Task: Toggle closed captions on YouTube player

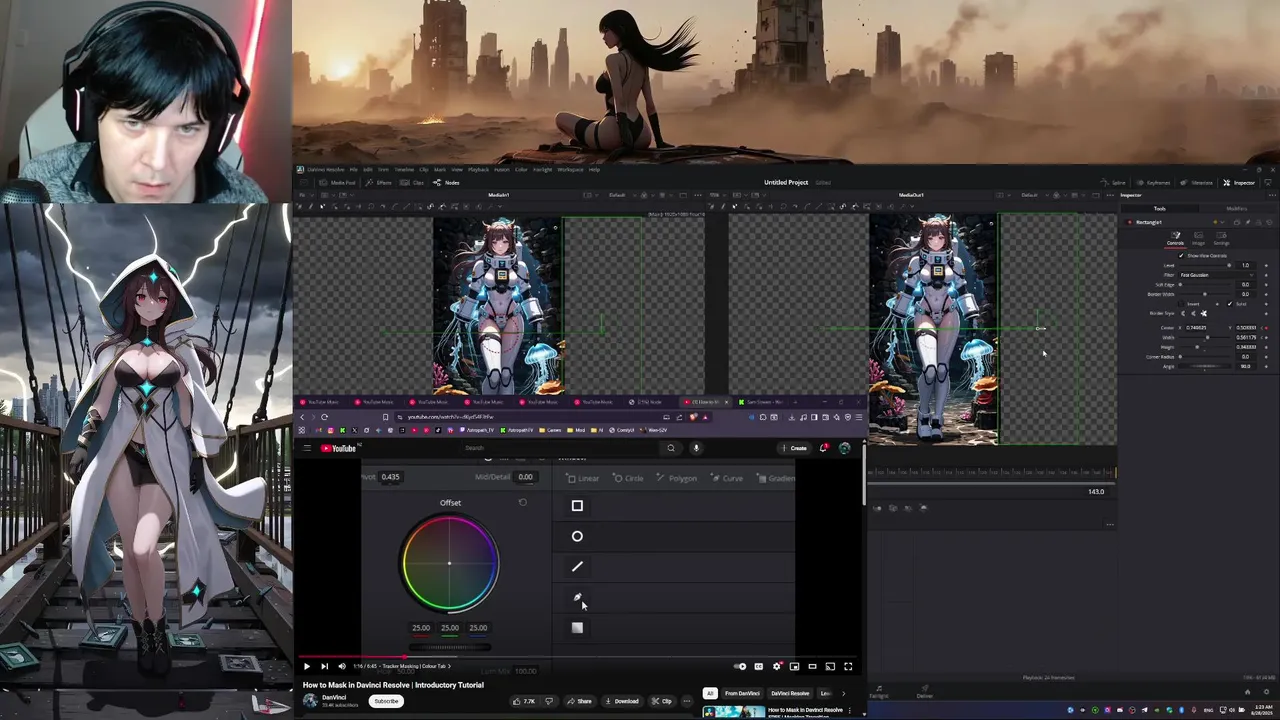Action: (758, 666)
